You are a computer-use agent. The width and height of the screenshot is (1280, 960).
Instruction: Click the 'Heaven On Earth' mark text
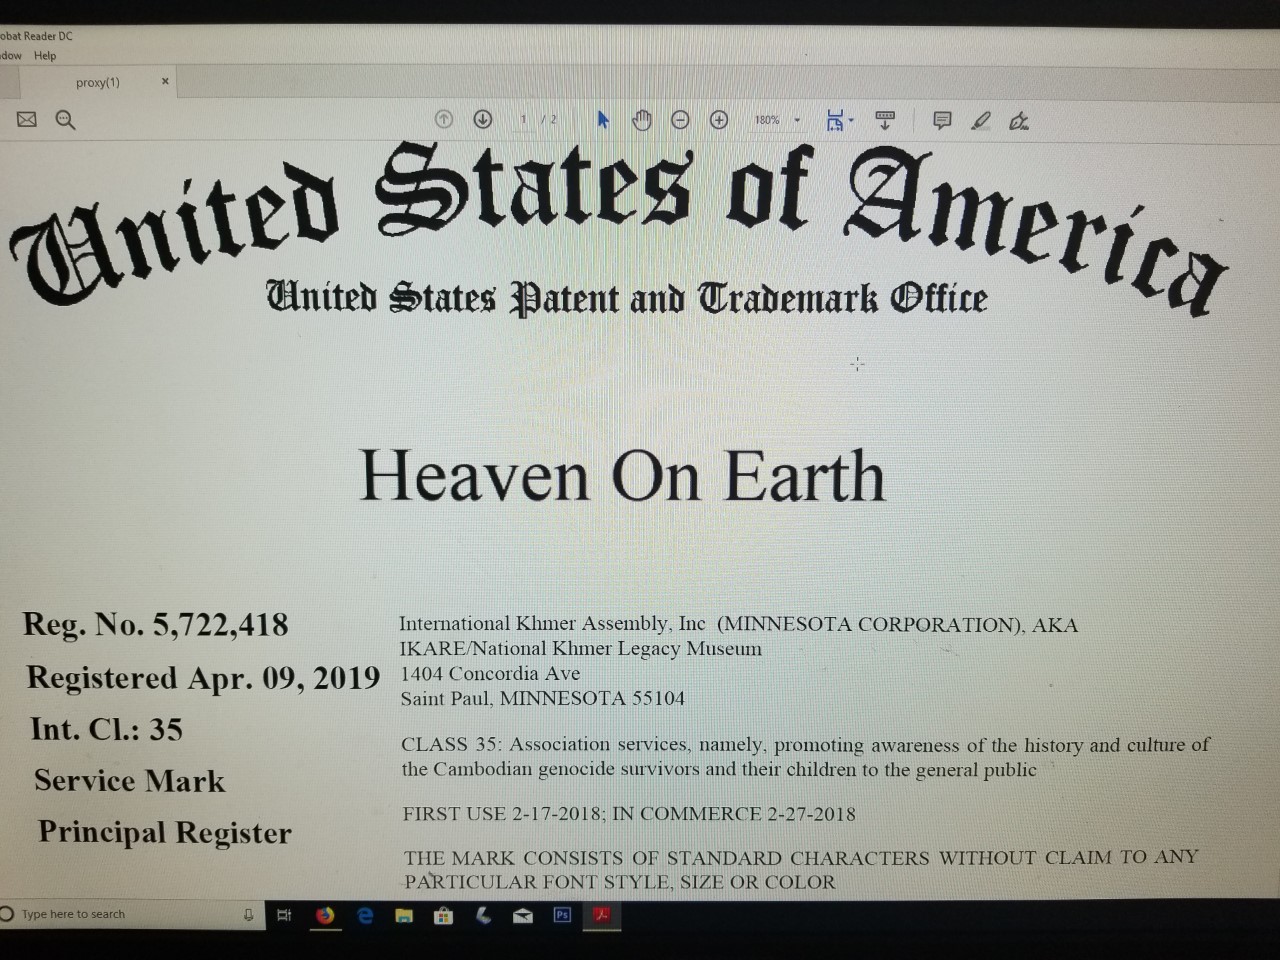coord(622,476)
